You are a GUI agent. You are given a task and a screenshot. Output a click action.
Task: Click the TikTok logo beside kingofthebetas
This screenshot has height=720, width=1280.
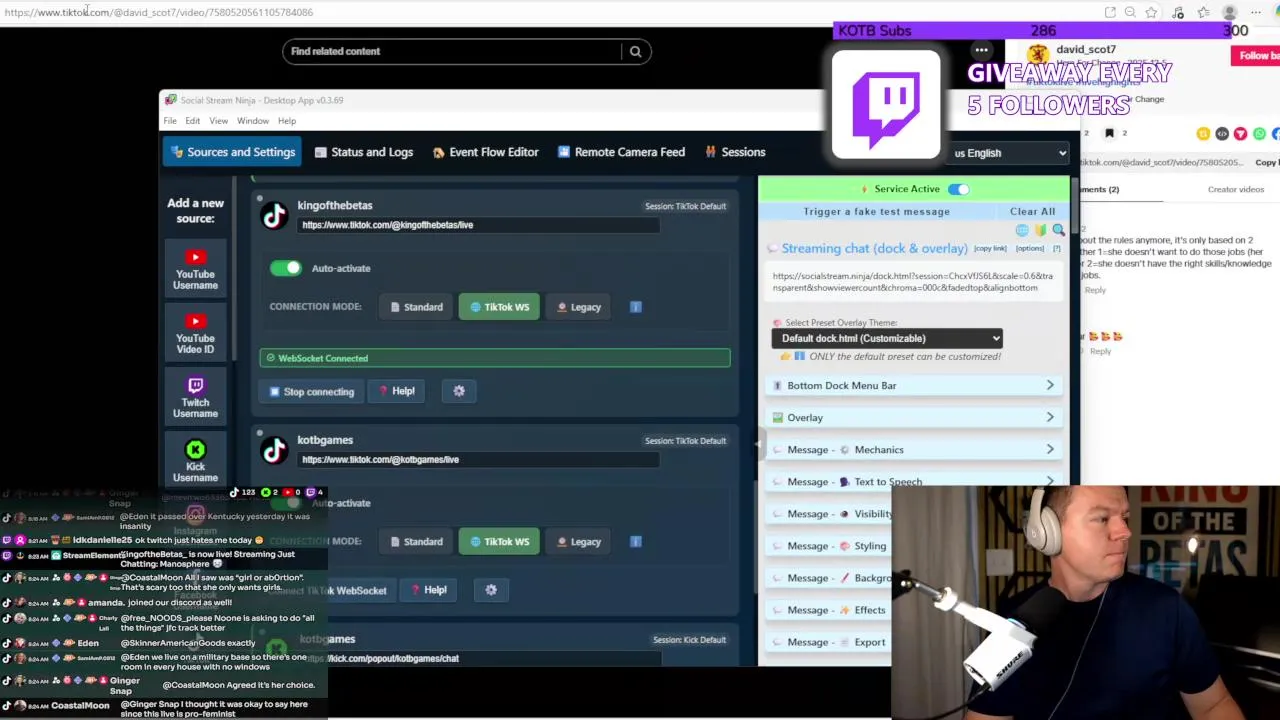click(x=274, y=215)
